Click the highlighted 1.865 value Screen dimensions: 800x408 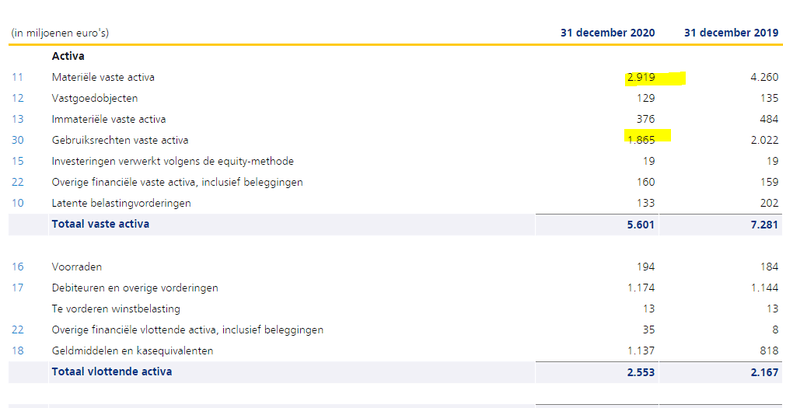click(x=641, y=140)
